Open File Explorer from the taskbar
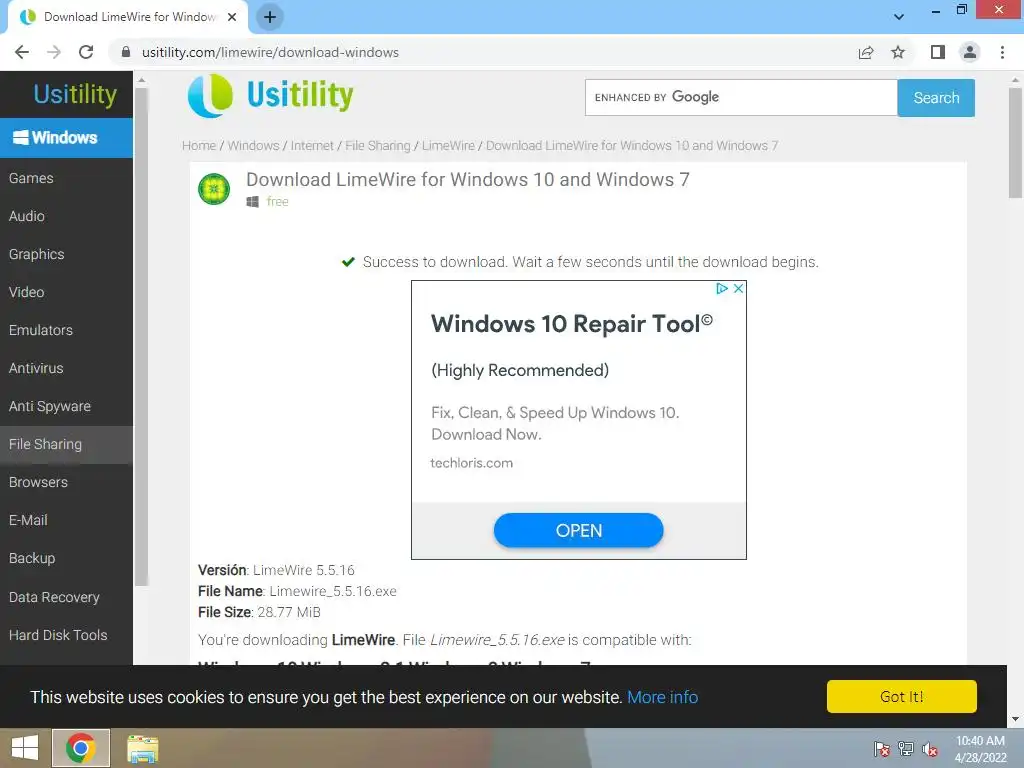This screenshot has height=768, width=1024. (142, 748)
